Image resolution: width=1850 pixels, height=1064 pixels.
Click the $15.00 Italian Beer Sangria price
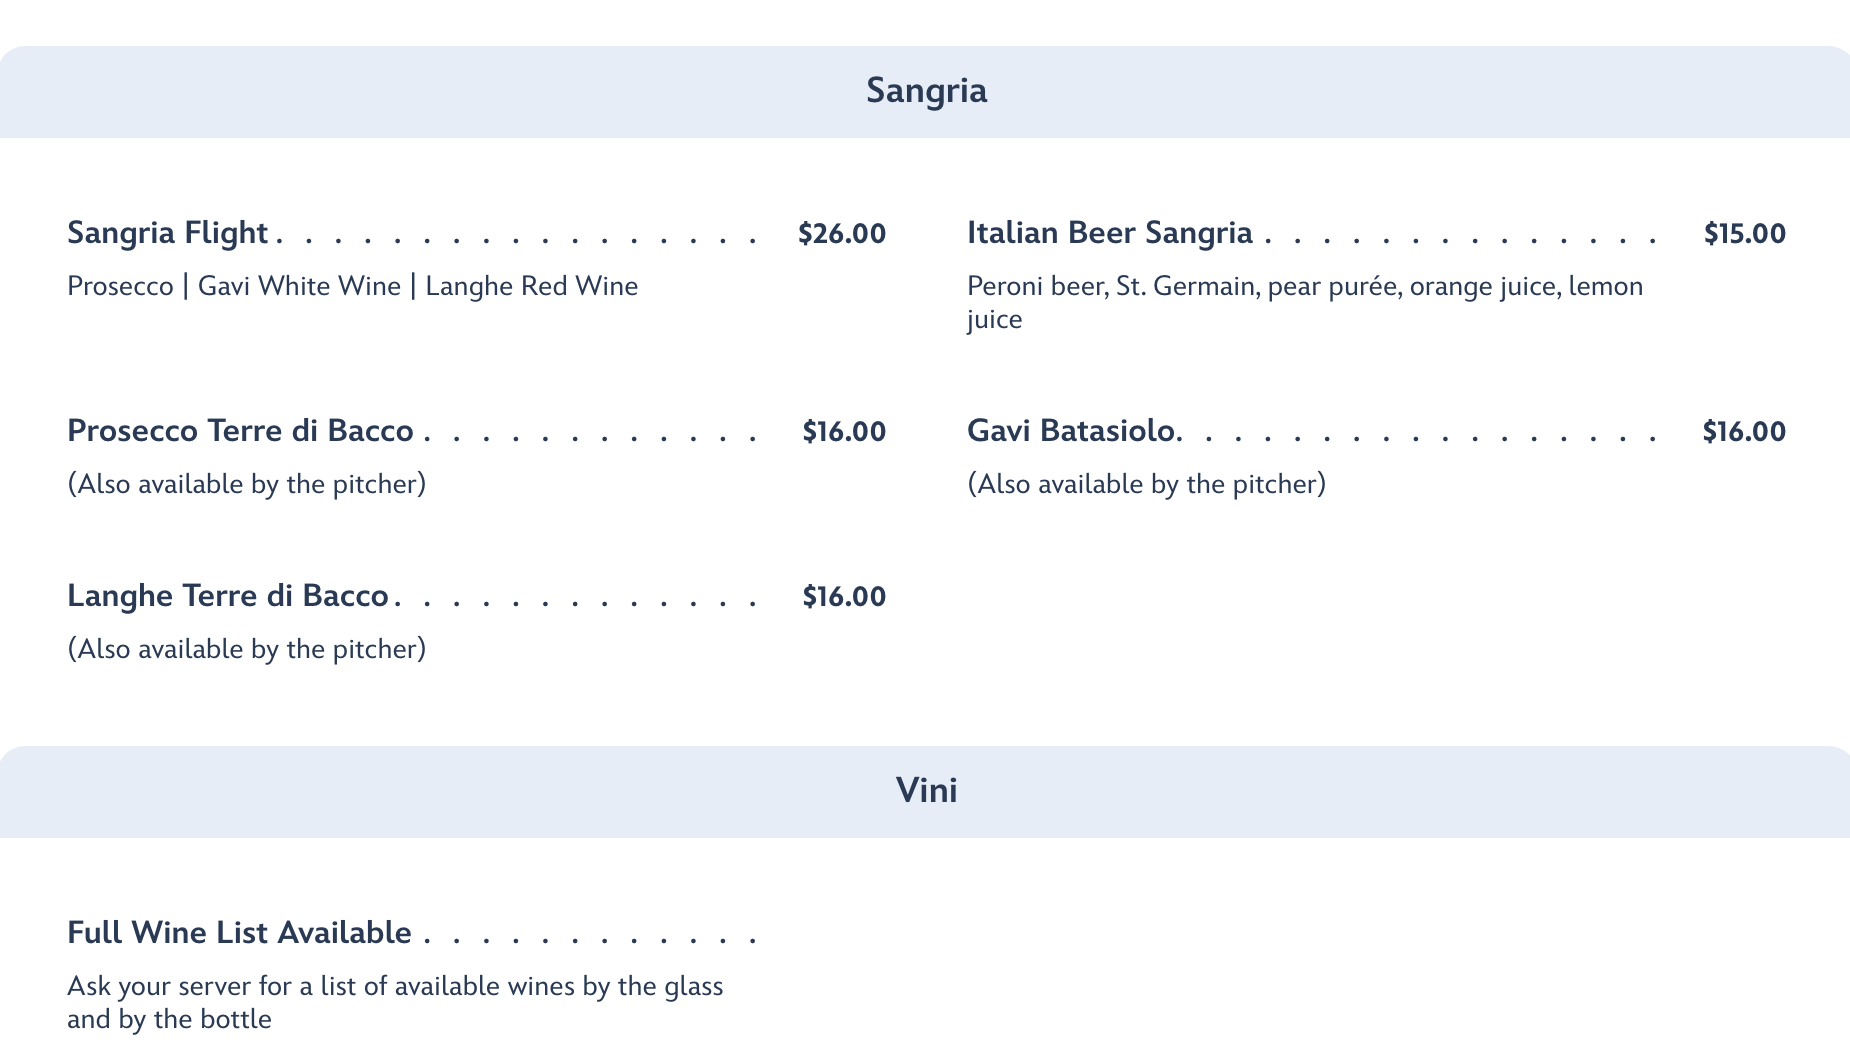point(1744,234)
